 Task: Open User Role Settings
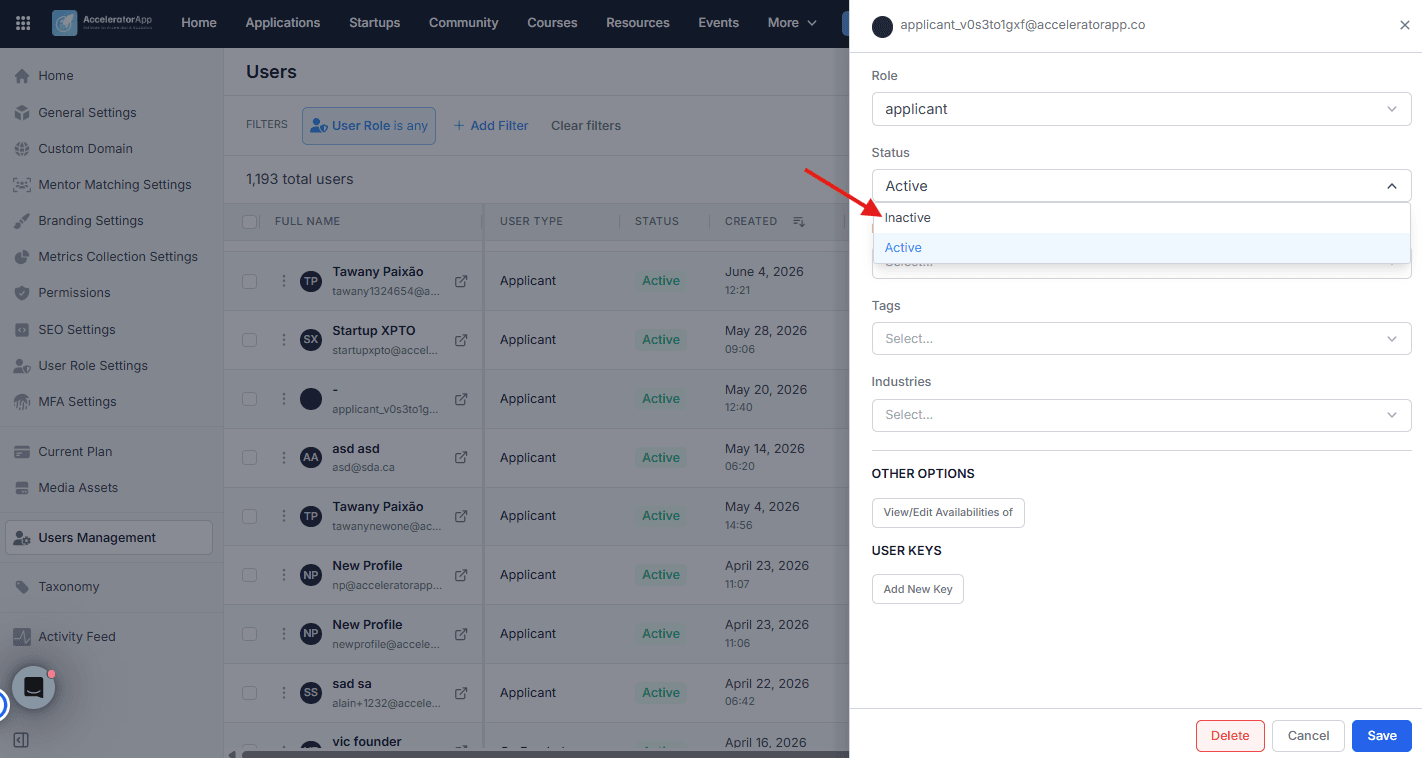93,366
